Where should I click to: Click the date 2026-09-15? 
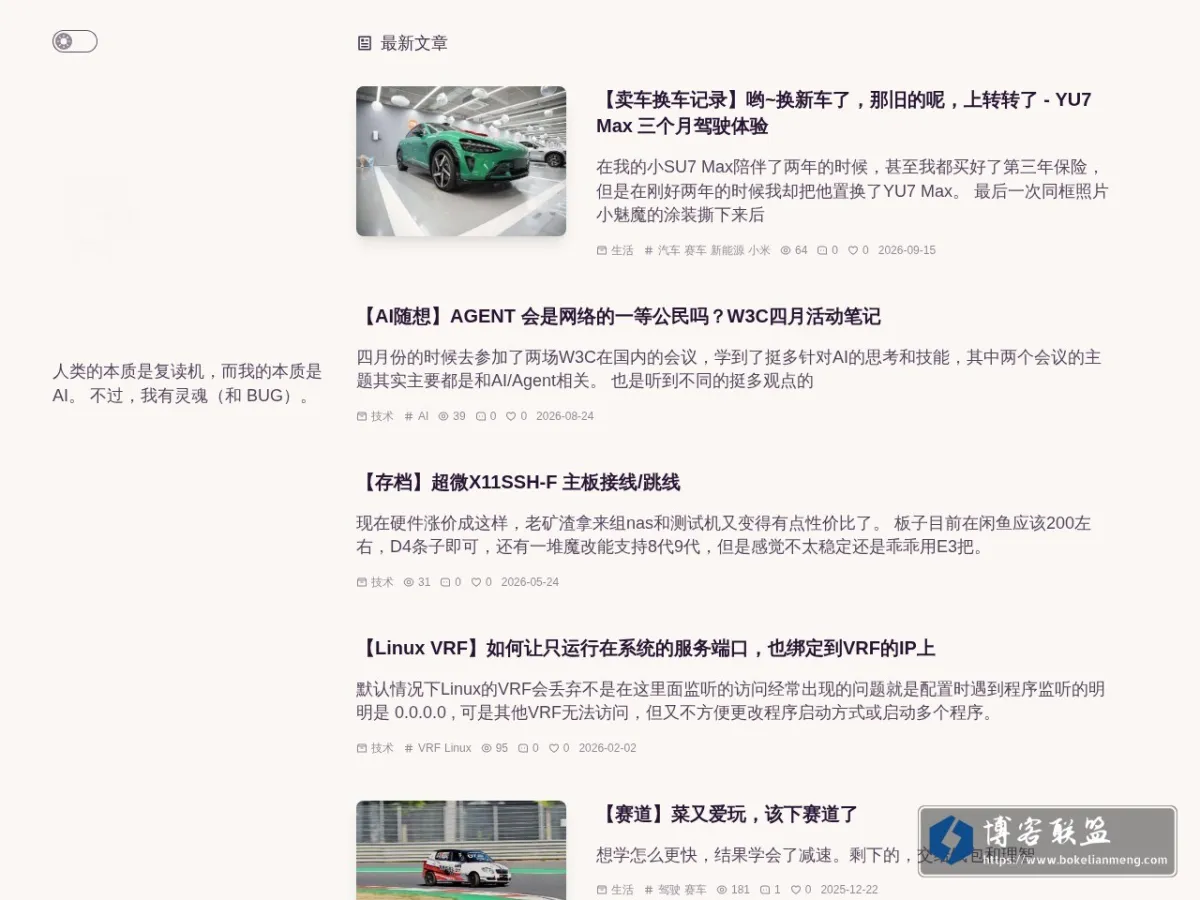[907, 251]
